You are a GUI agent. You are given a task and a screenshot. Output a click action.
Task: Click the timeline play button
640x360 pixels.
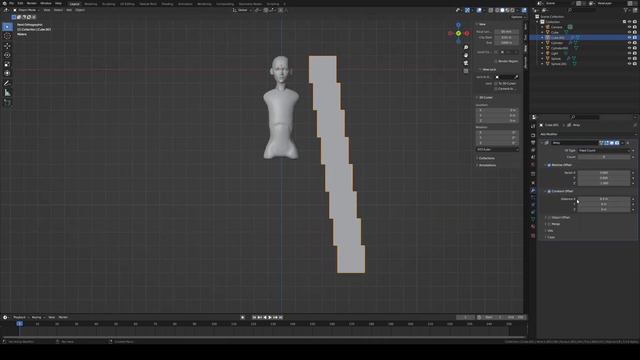point(270,317)
